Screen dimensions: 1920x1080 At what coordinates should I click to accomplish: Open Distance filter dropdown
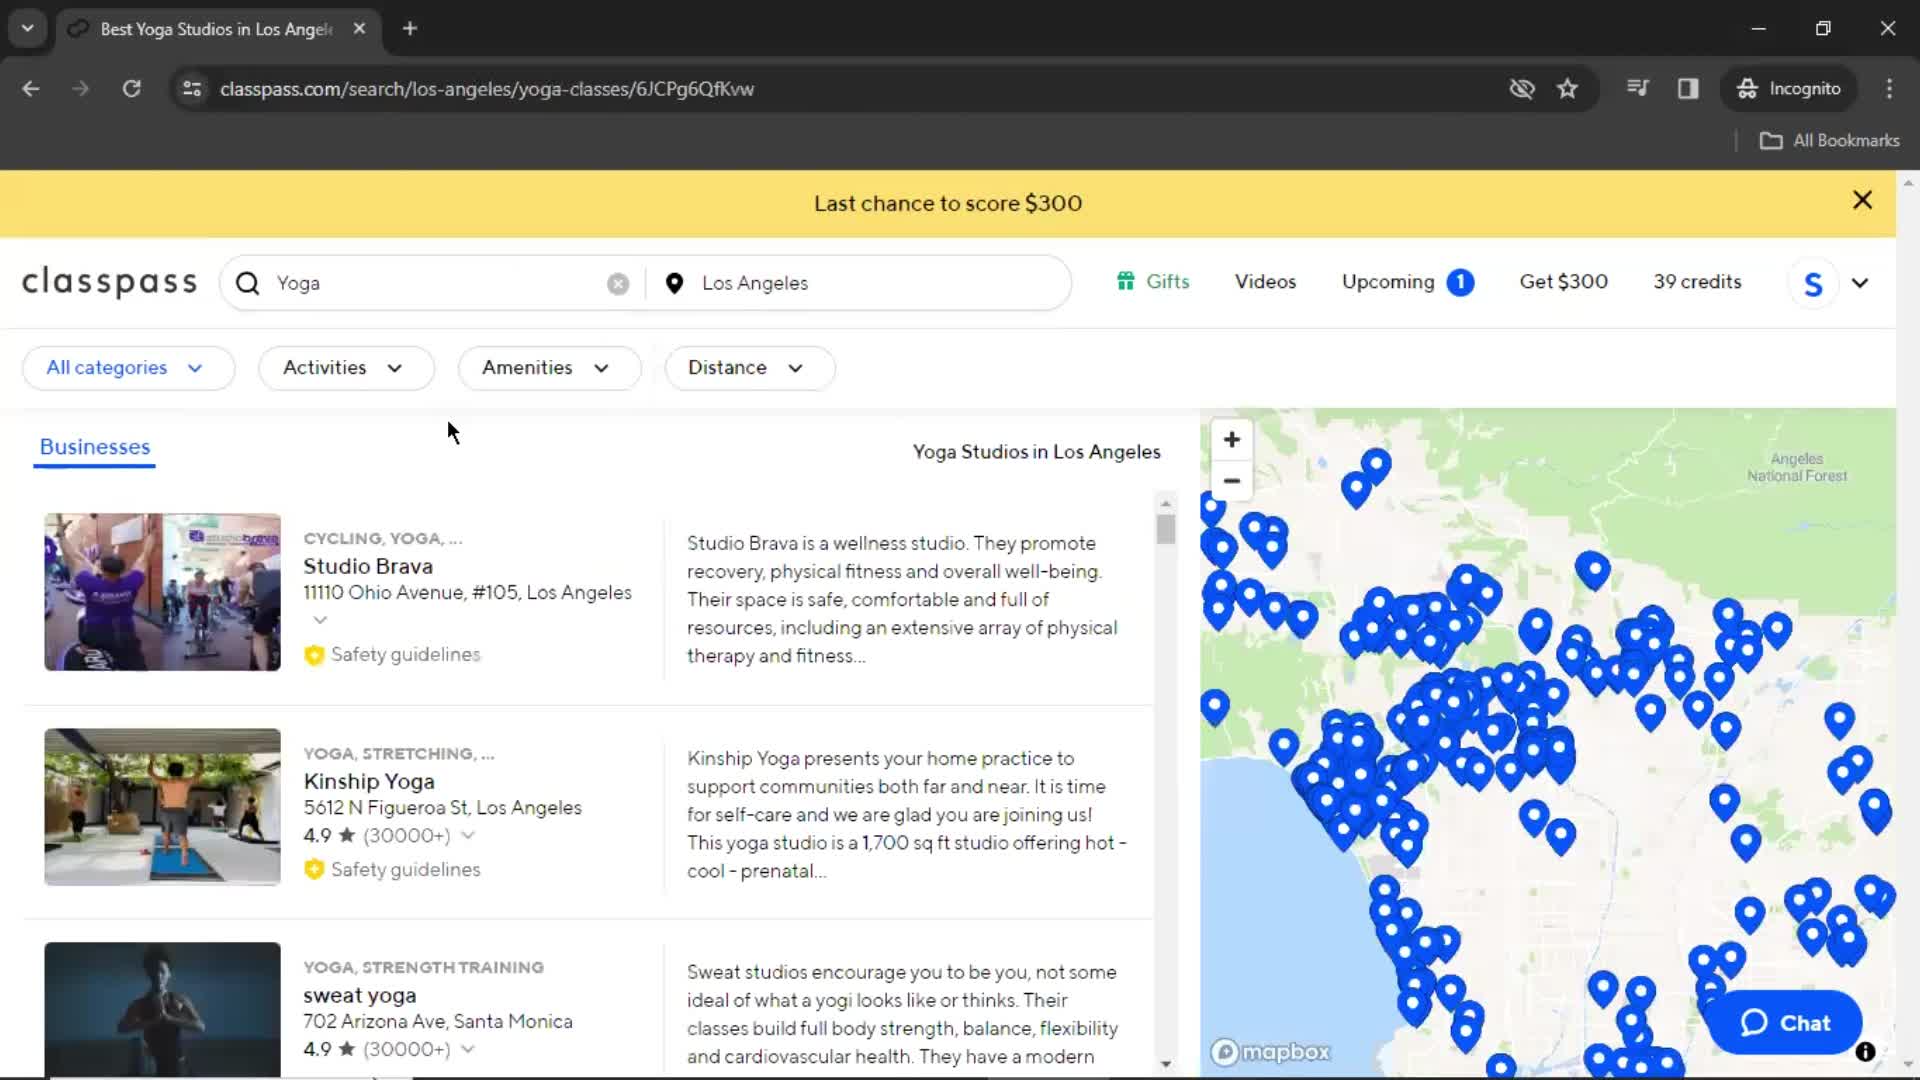click(749, 368)
